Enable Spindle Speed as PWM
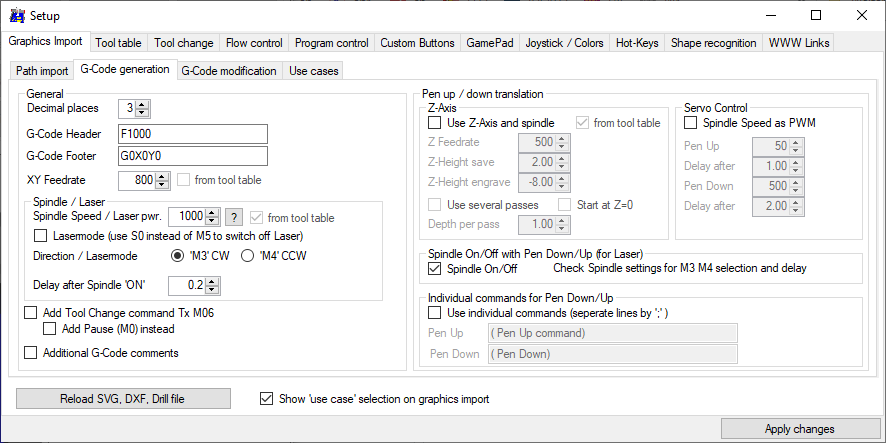This screenshot has height=443, width=886. 691,123
